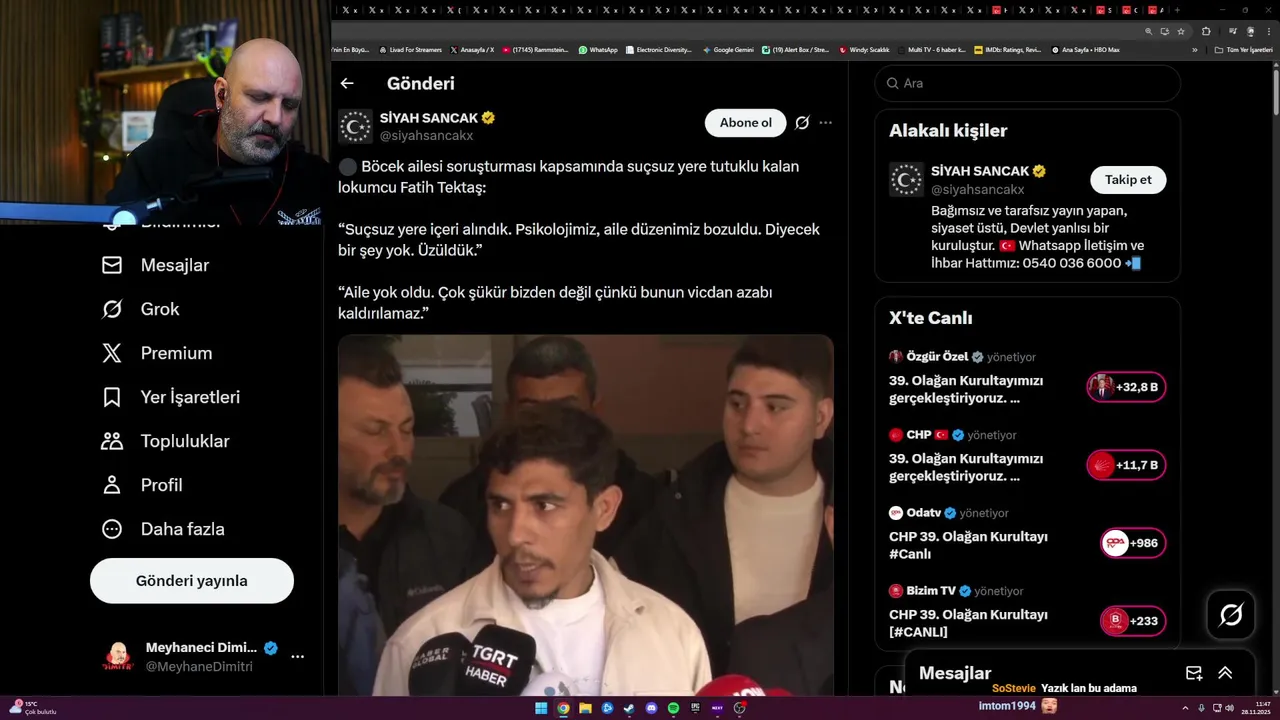The height and width of the screenshot is (720, 1280).
Task: Show hidden system tray icons
Action: (x=1187, y=708)
